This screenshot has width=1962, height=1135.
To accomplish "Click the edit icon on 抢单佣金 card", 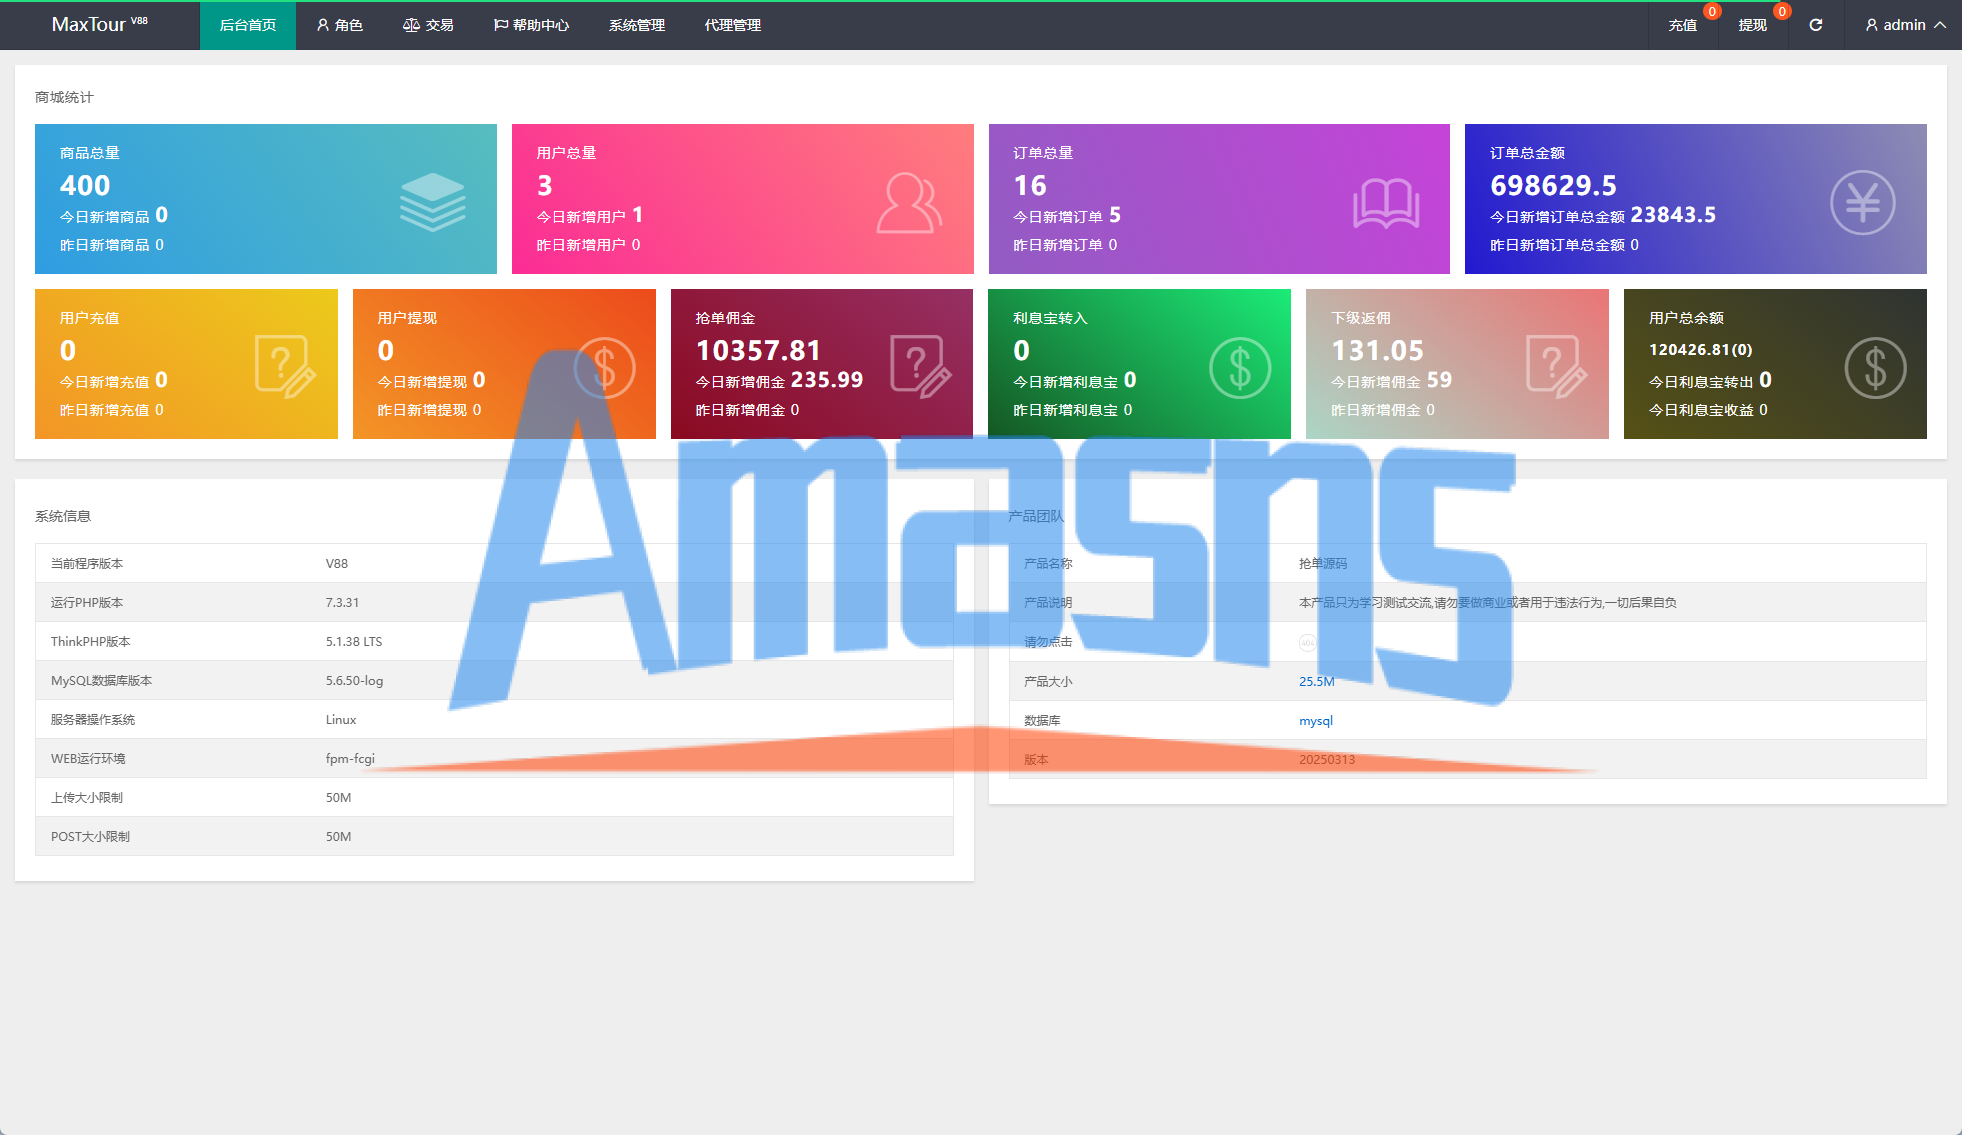I will tap(919, 367).
